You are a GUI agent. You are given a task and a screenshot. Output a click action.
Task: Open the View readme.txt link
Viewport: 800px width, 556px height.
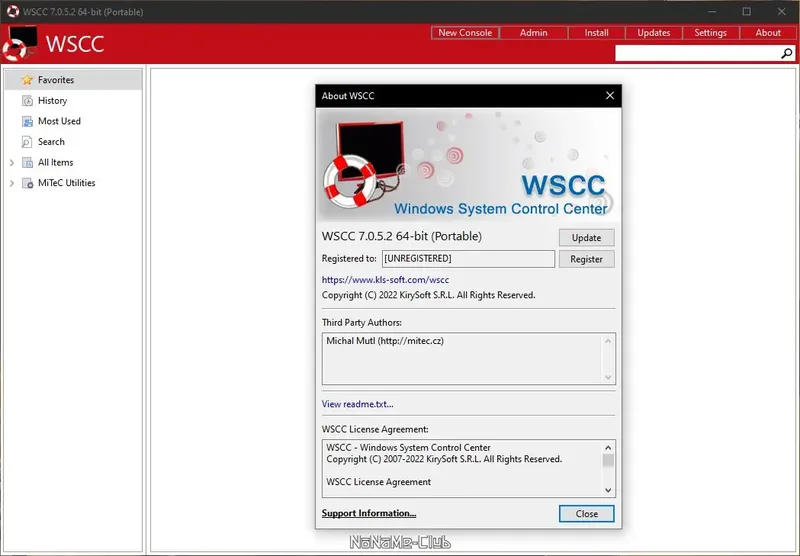coord(357,404)
